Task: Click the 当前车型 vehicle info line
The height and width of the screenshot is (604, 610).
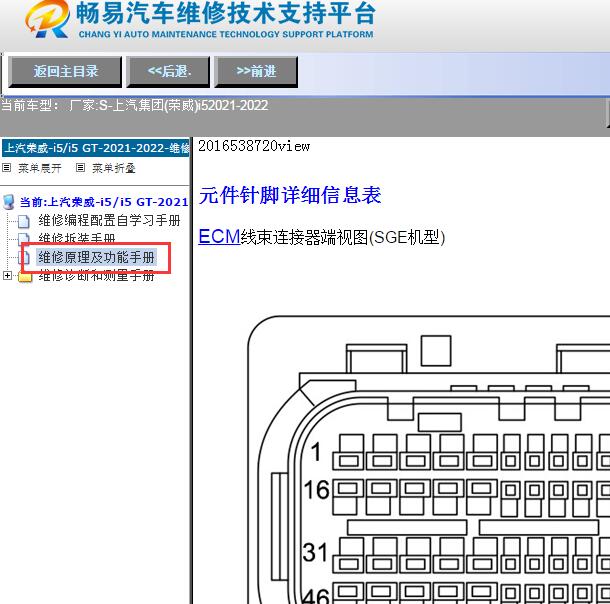Action: coord(135,105)
